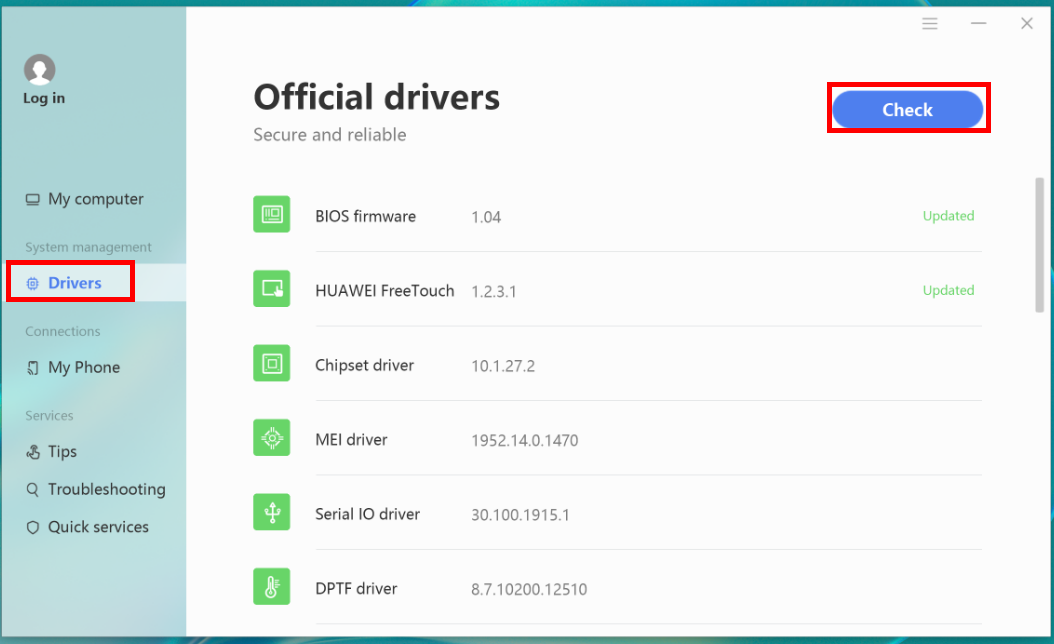1054x644 pixels.
Task: Select the DPTF driver thermometer icon
Action: click(x=271, y=587)
